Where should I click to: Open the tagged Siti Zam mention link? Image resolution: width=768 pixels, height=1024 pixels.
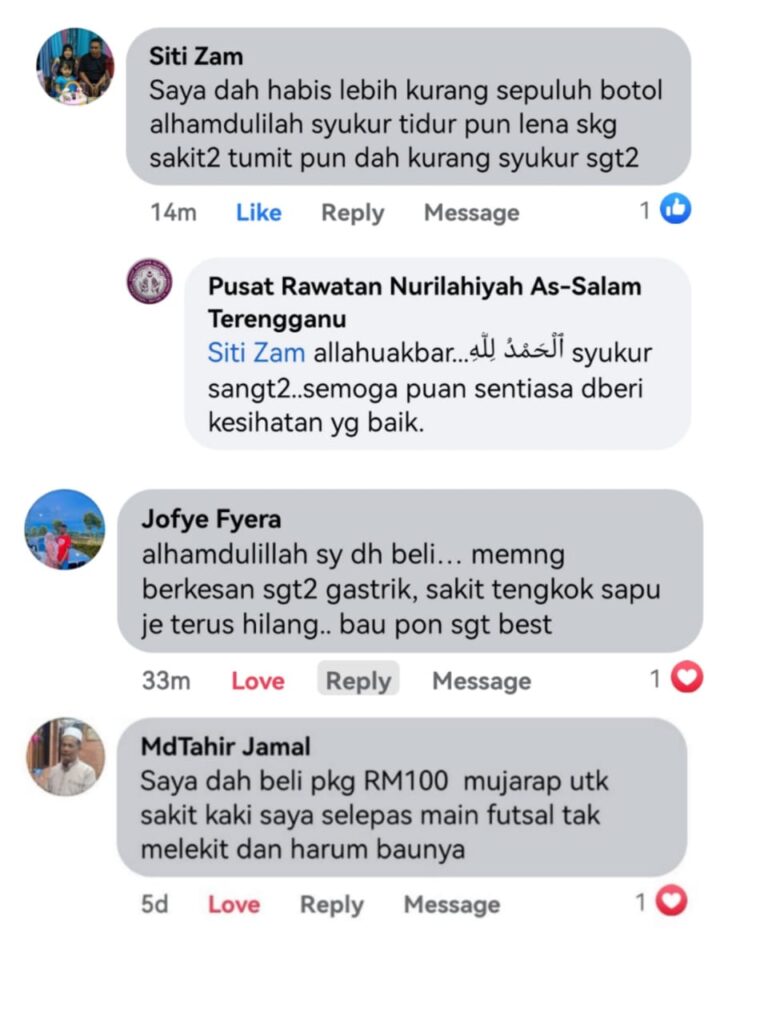coord(256,353)
